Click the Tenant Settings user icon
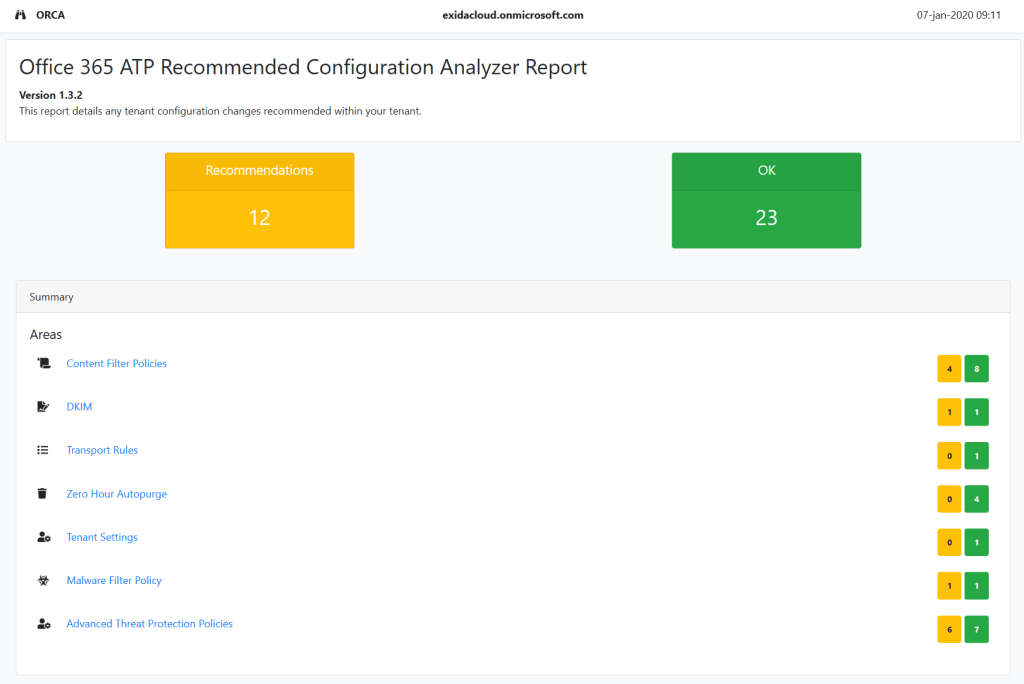Viewport: 1024px width, 684px height. pyautogui.click(x=44, y=537)
